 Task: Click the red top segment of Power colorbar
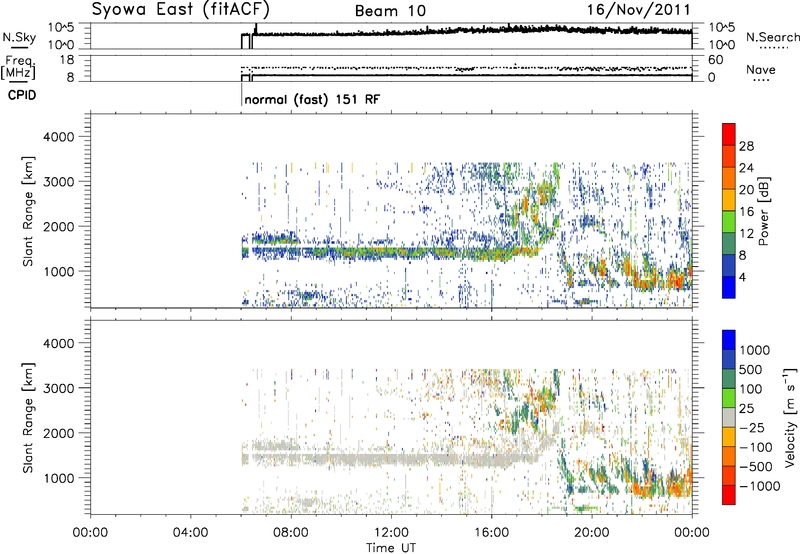[729, 134]
